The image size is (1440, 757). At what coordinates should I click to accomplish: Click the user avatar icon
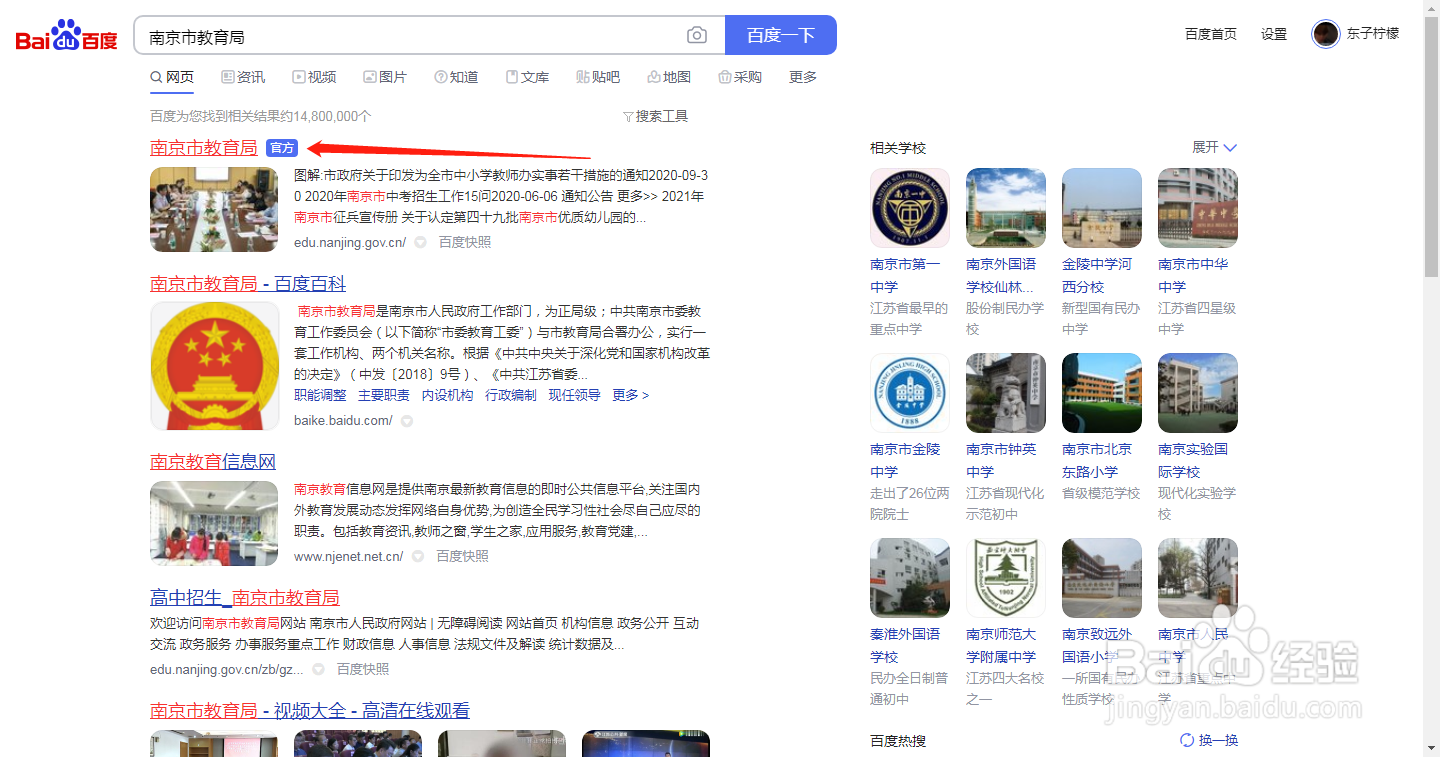pyautogui.click(x=1326, y=34)
